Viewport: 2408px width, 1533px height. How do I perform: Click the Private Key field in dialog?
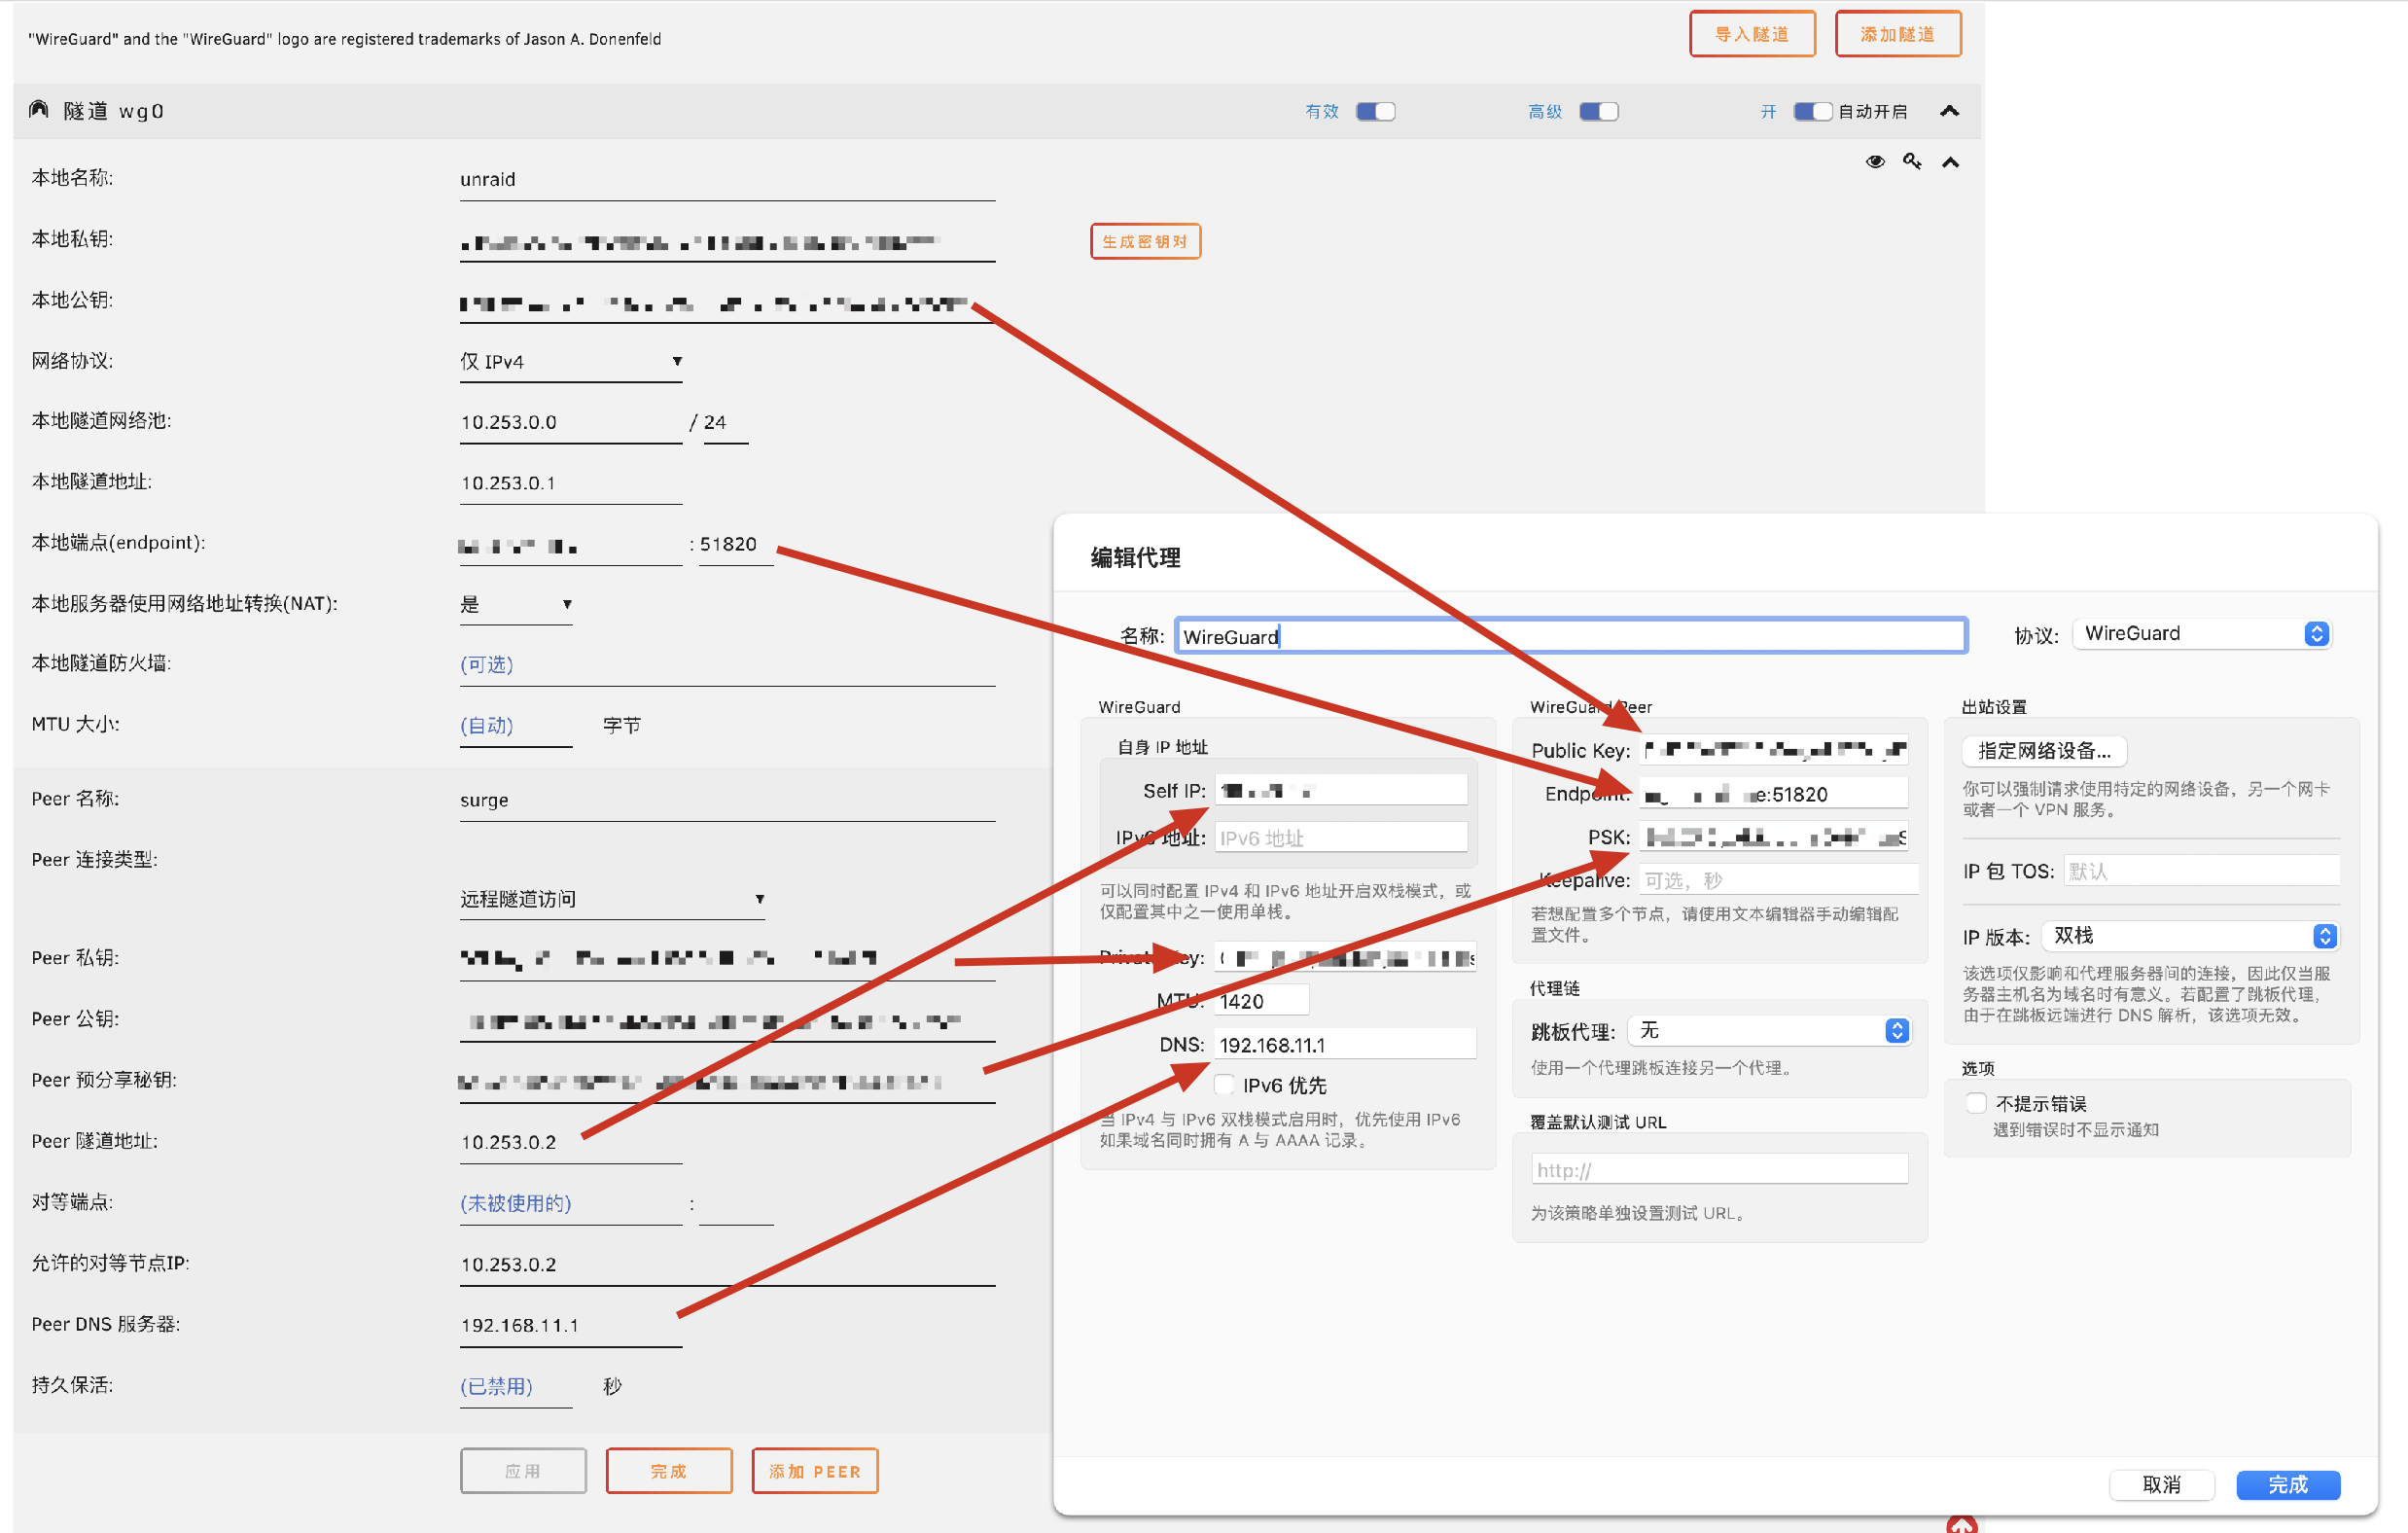1345,958
